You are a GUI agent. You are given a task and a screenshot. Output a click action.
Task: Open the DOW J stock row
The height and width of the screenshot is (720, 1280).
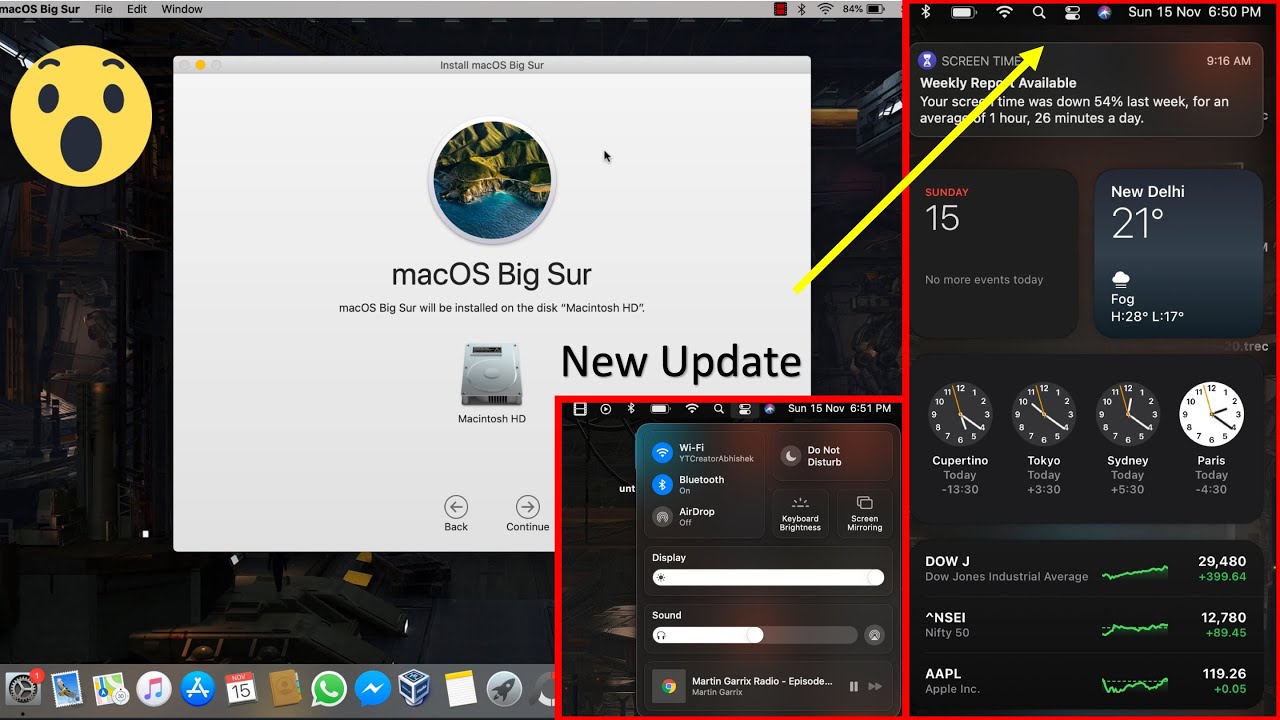1086,569
